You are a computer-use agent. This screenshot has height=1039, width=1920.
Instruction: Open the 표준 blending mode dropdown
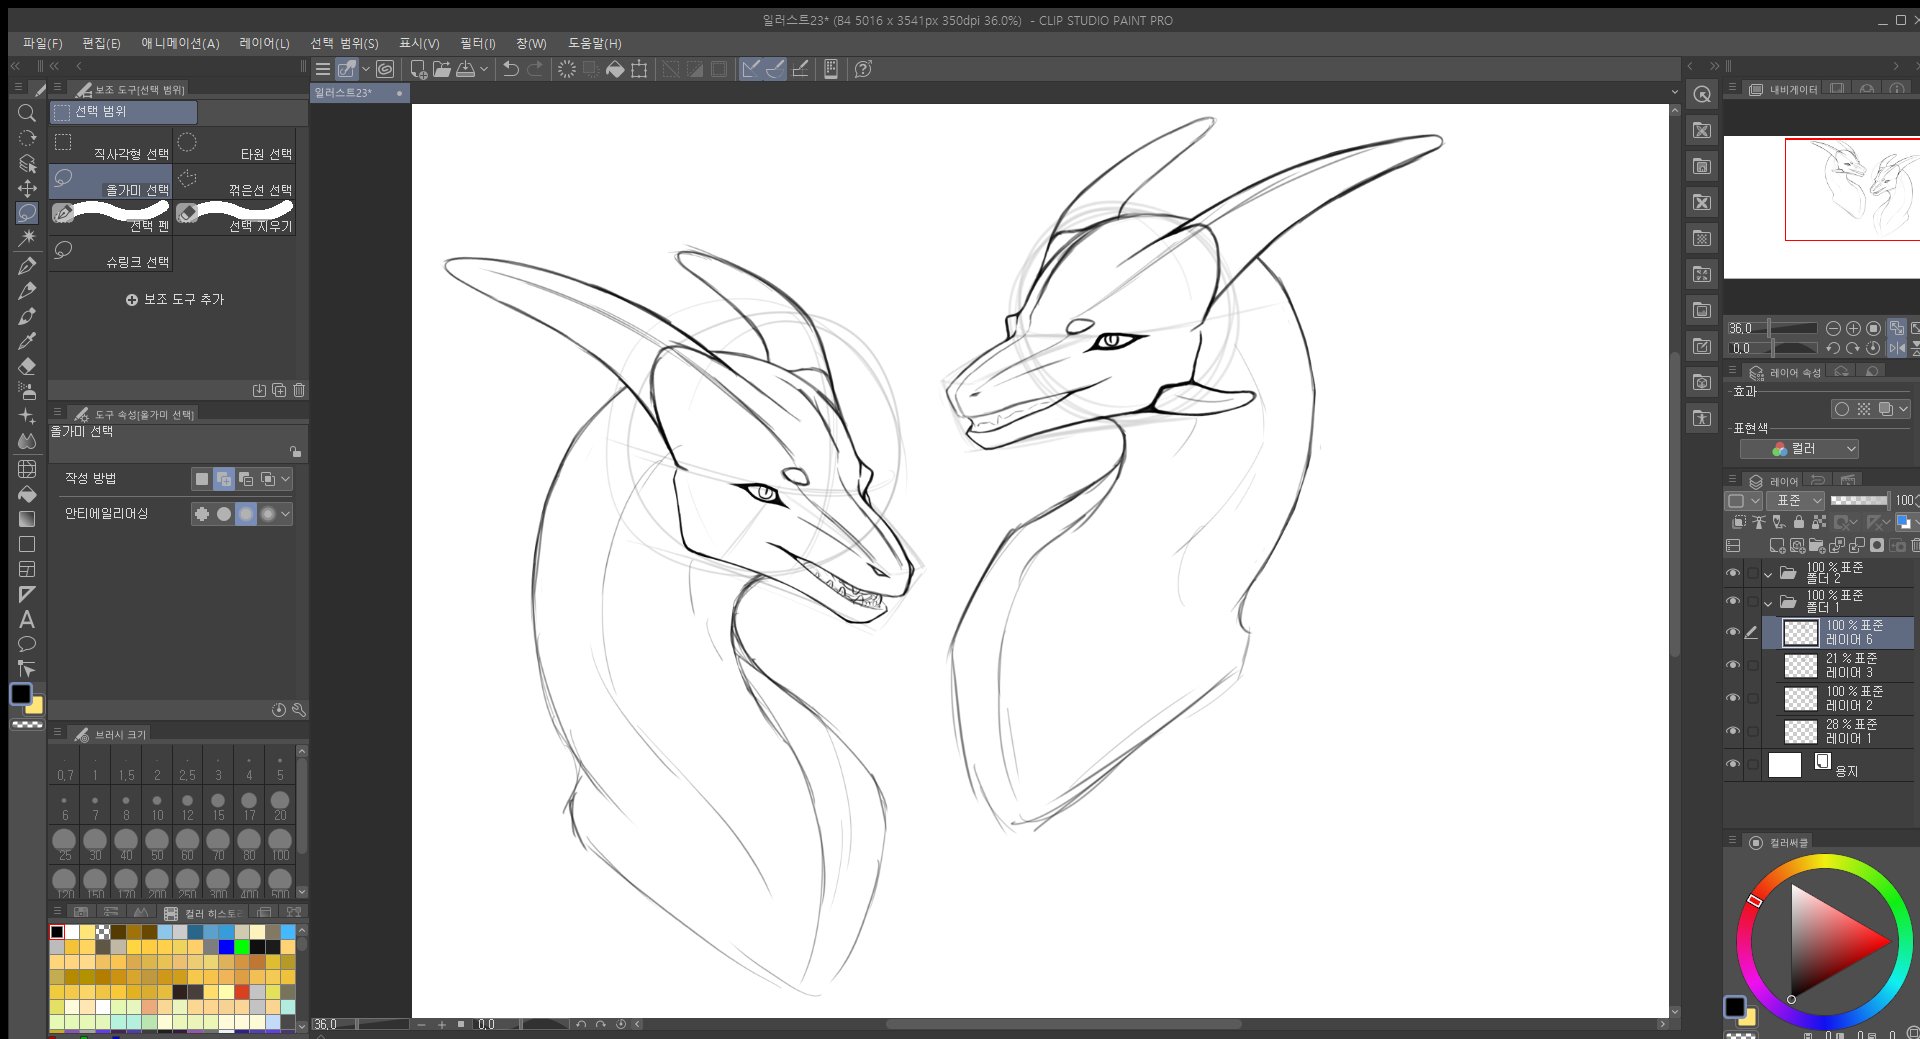(1796, 500)
